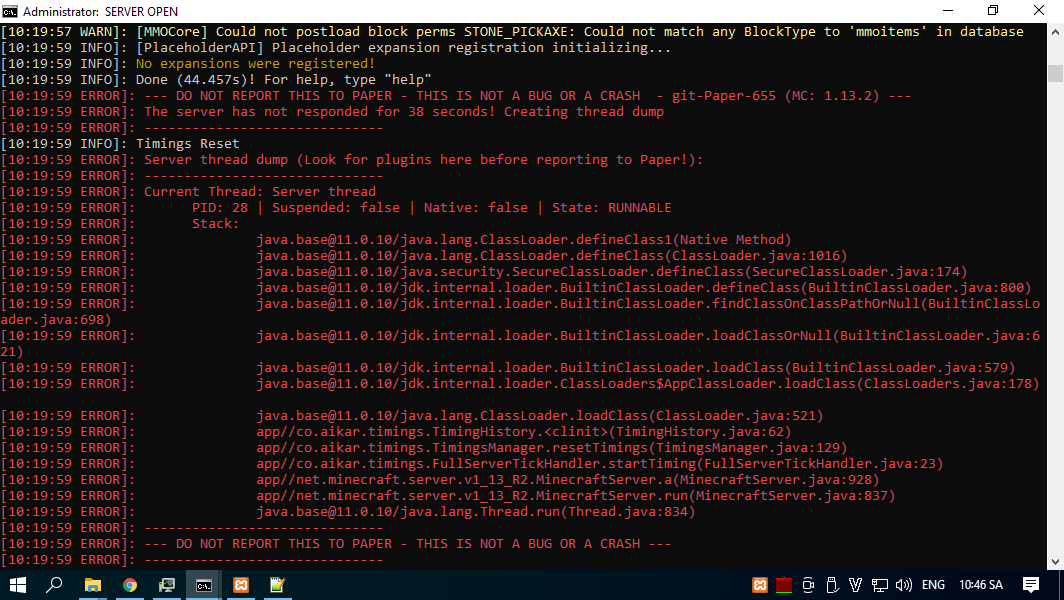Click the 'Timings Reset' log line
This screenshot has height=600, width=1064.
[x=188, y=144]
